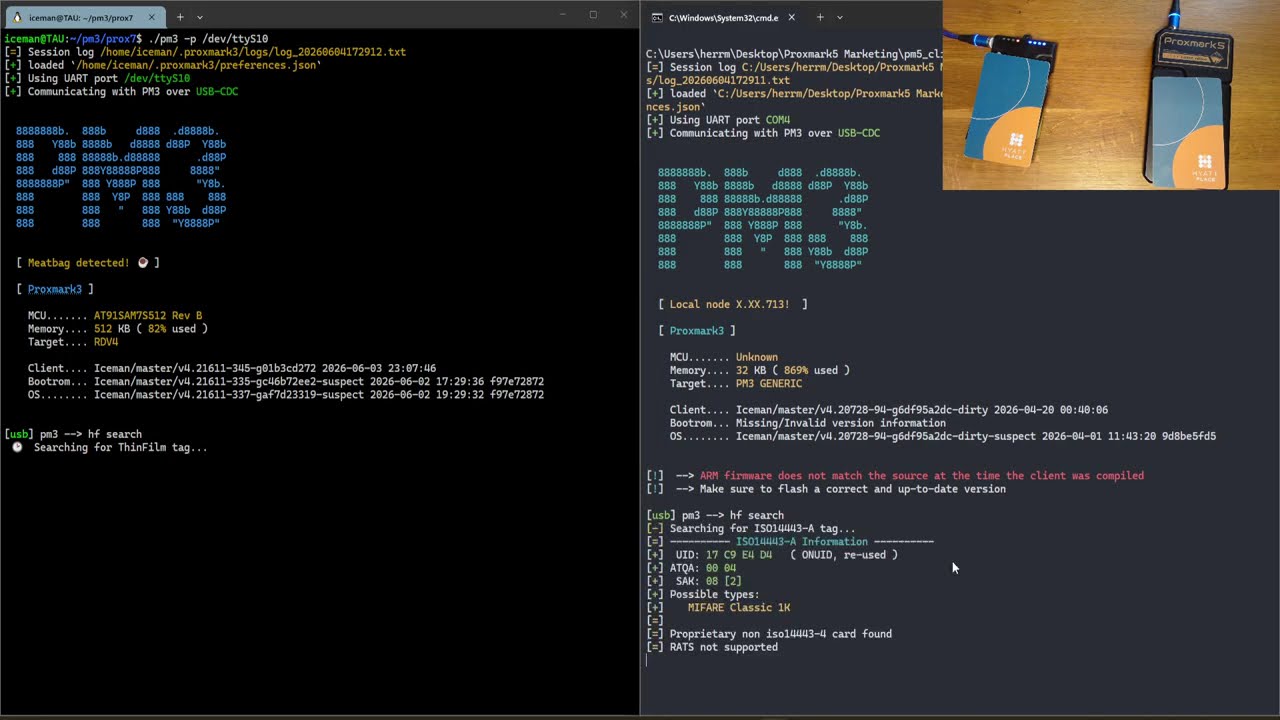Click the Client version line with g01b3cd272
This screenshot has height=720, width=1280.
pos(232,368)
